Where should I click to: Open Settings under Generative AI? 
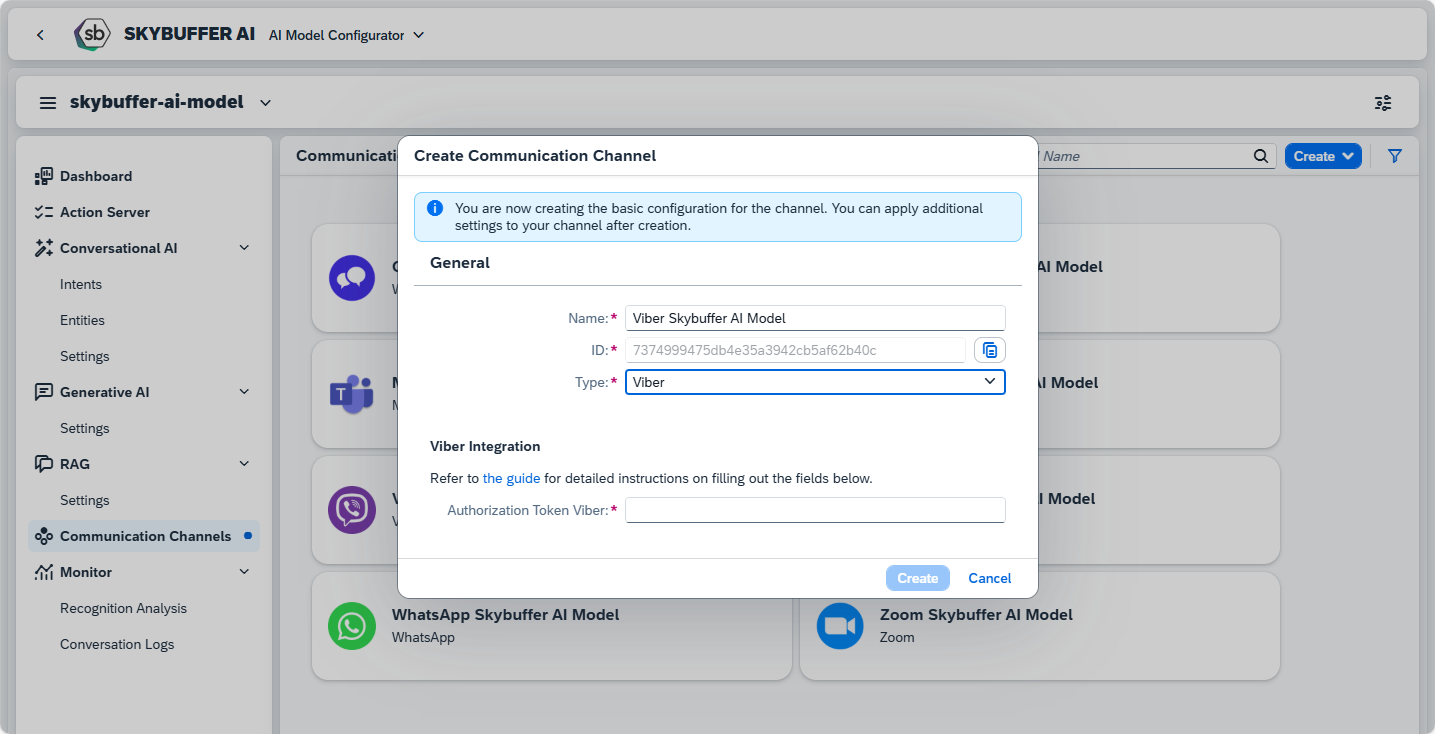tap(85, 428)
